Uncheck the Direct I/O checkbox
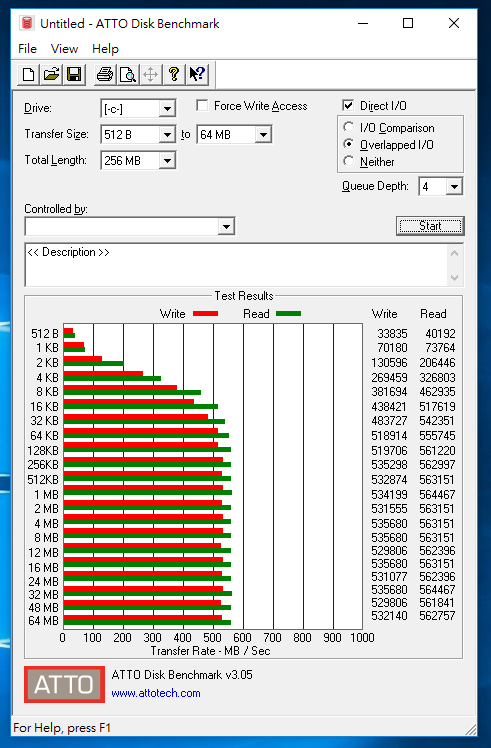Screen dimensions: 491x748 (x=348, y=105)
